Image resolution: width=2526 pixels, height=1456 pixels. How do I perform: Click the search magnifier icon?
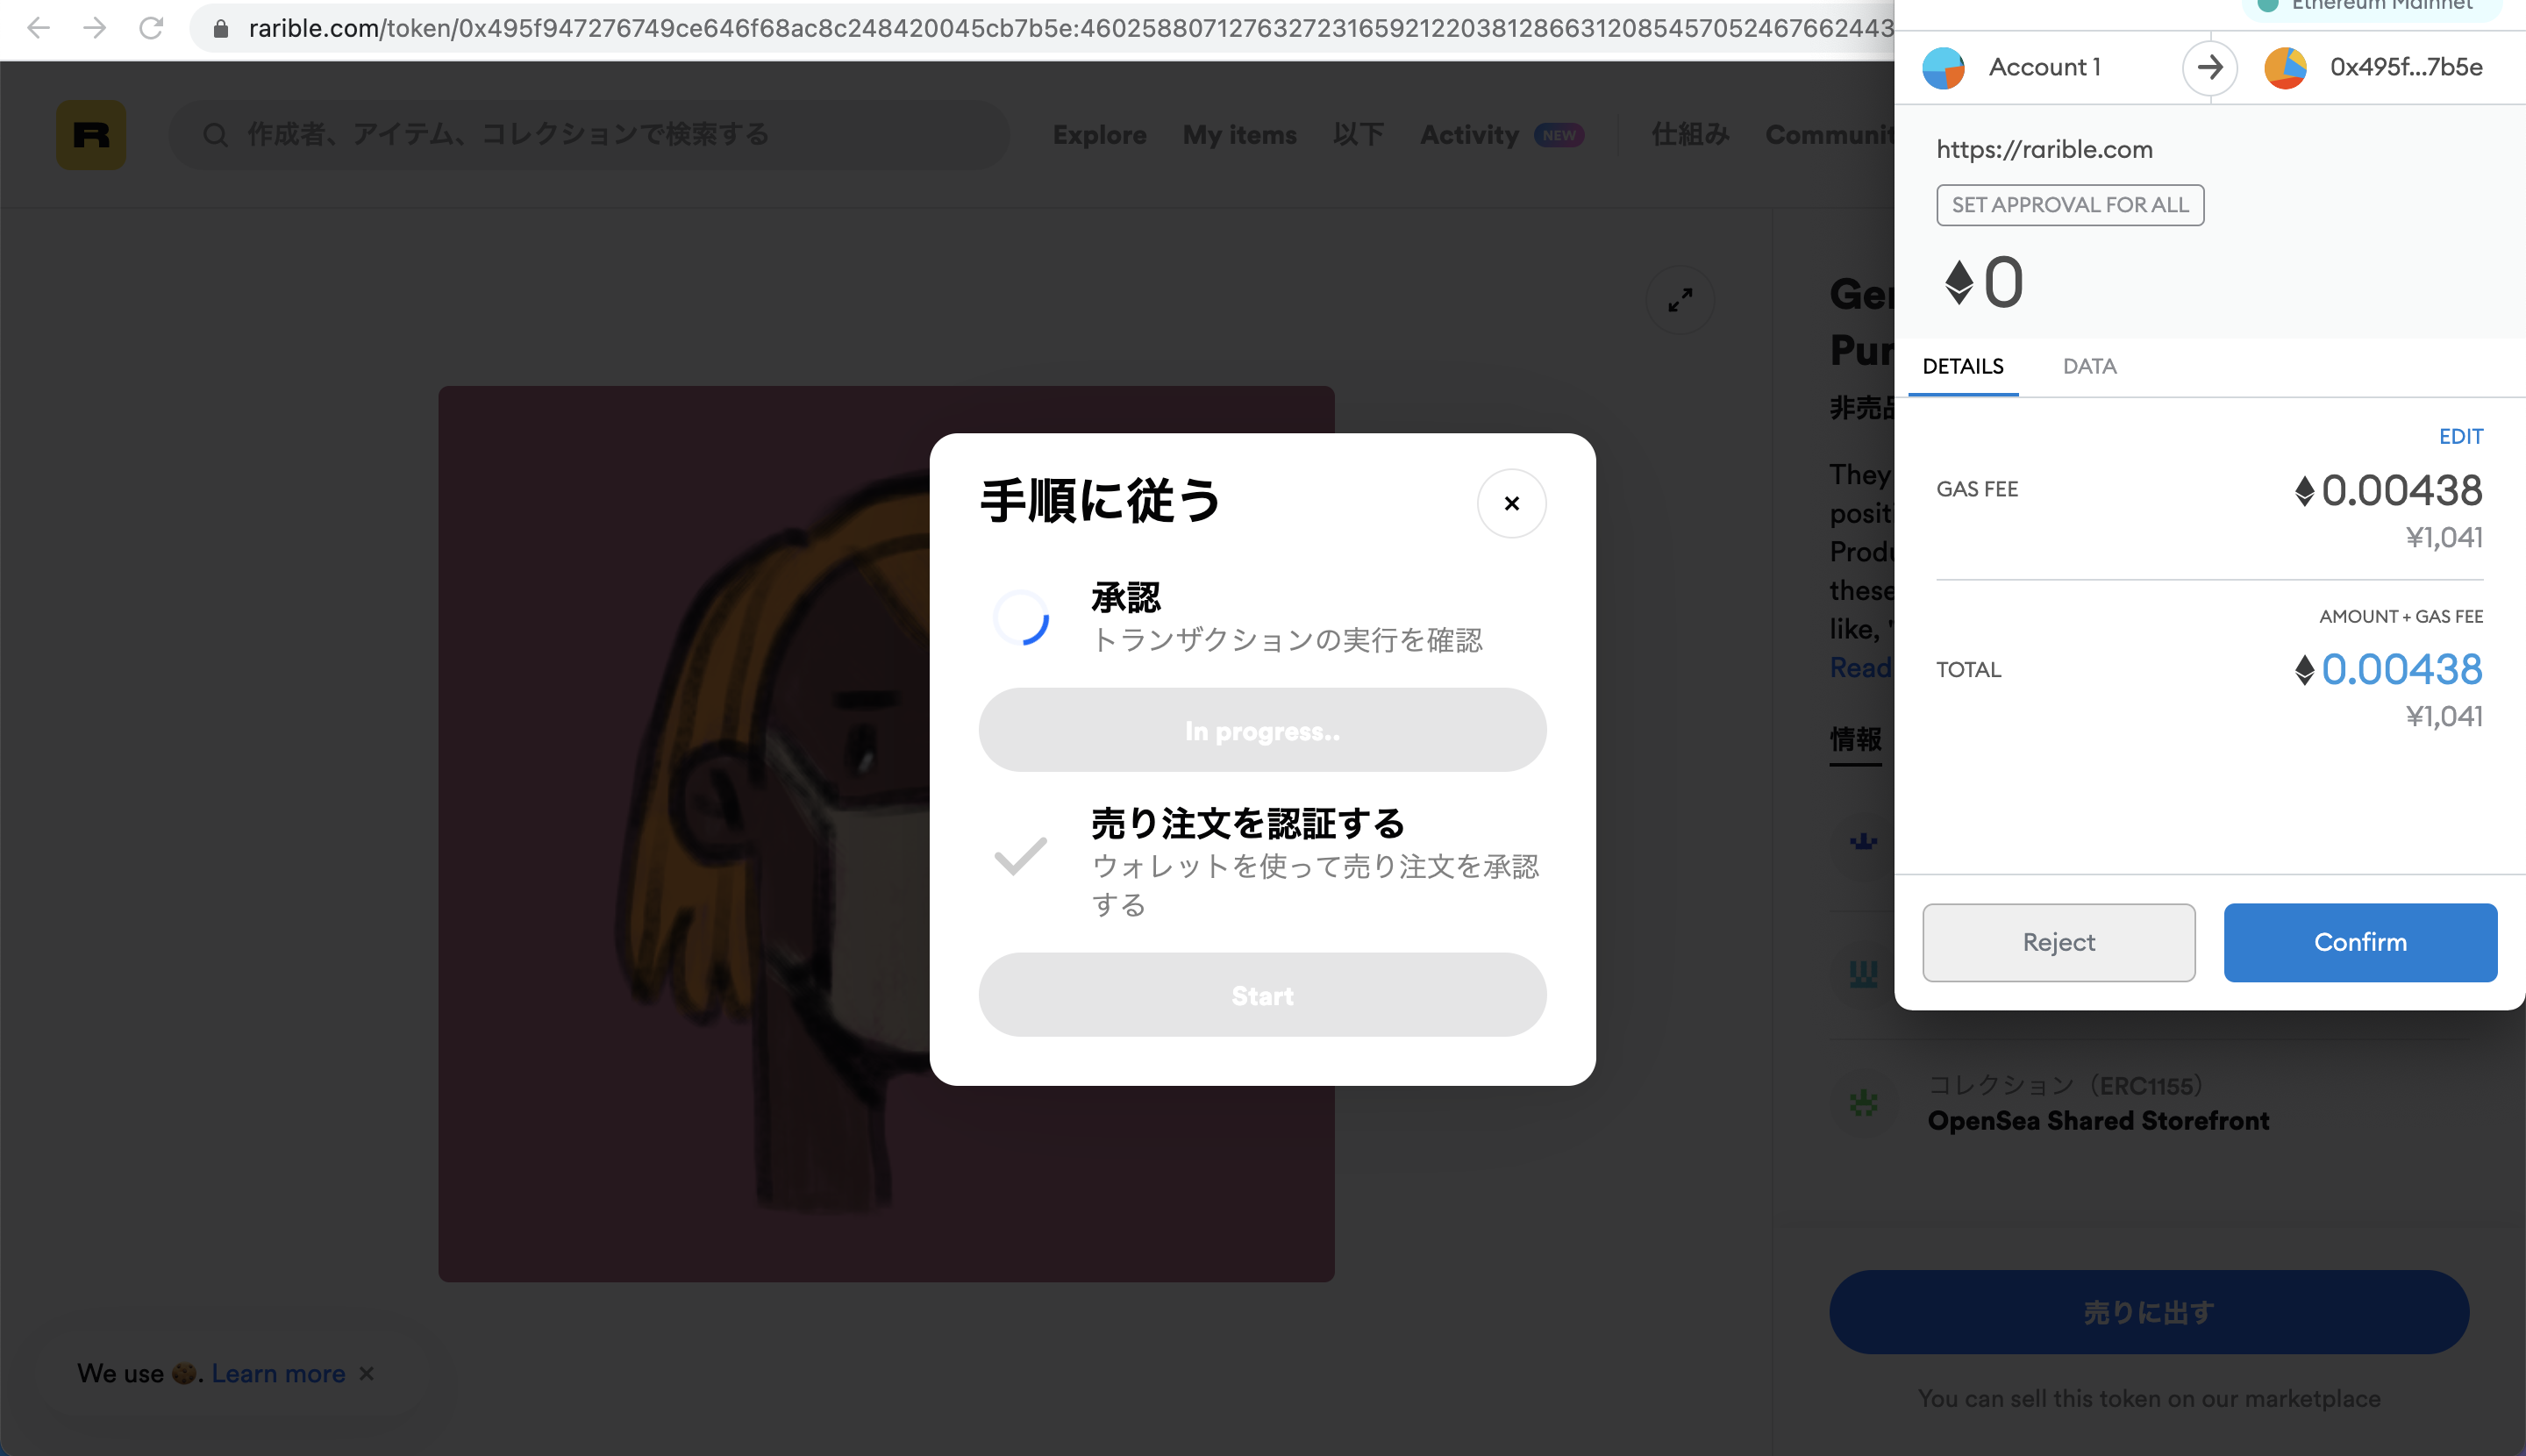[215, 135]
